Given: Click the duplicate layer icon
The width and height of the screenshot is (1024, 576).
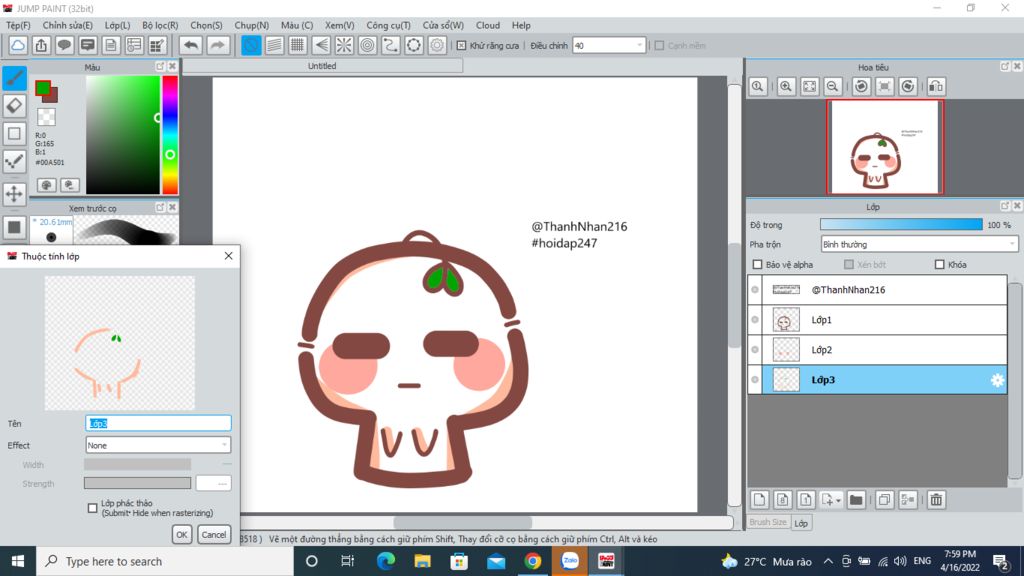Looking at the screenshot, I should pos(884,500).
